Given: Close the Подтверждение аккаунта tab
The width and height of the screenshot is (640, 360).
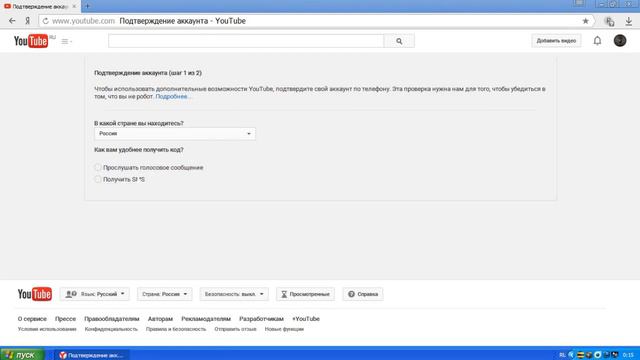Looking at the screenshot, I should tap(74, 6).
